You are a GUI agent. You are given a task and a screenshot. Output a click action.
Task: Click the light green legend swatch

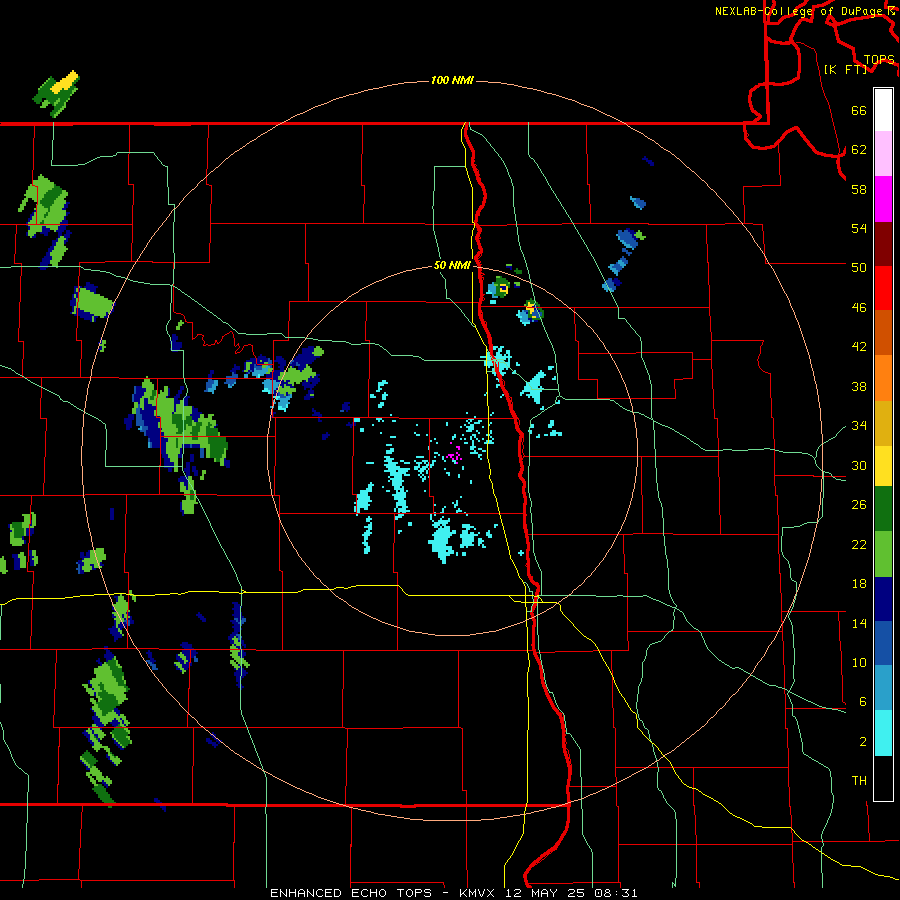[883, 554]
